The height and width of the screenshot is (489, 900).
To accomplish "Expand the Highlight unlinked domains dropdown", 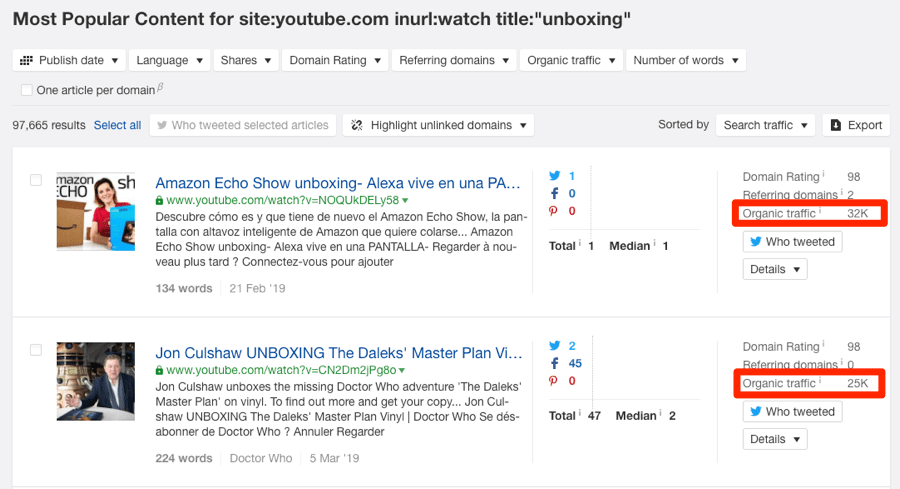I will [x=439, y=125].
